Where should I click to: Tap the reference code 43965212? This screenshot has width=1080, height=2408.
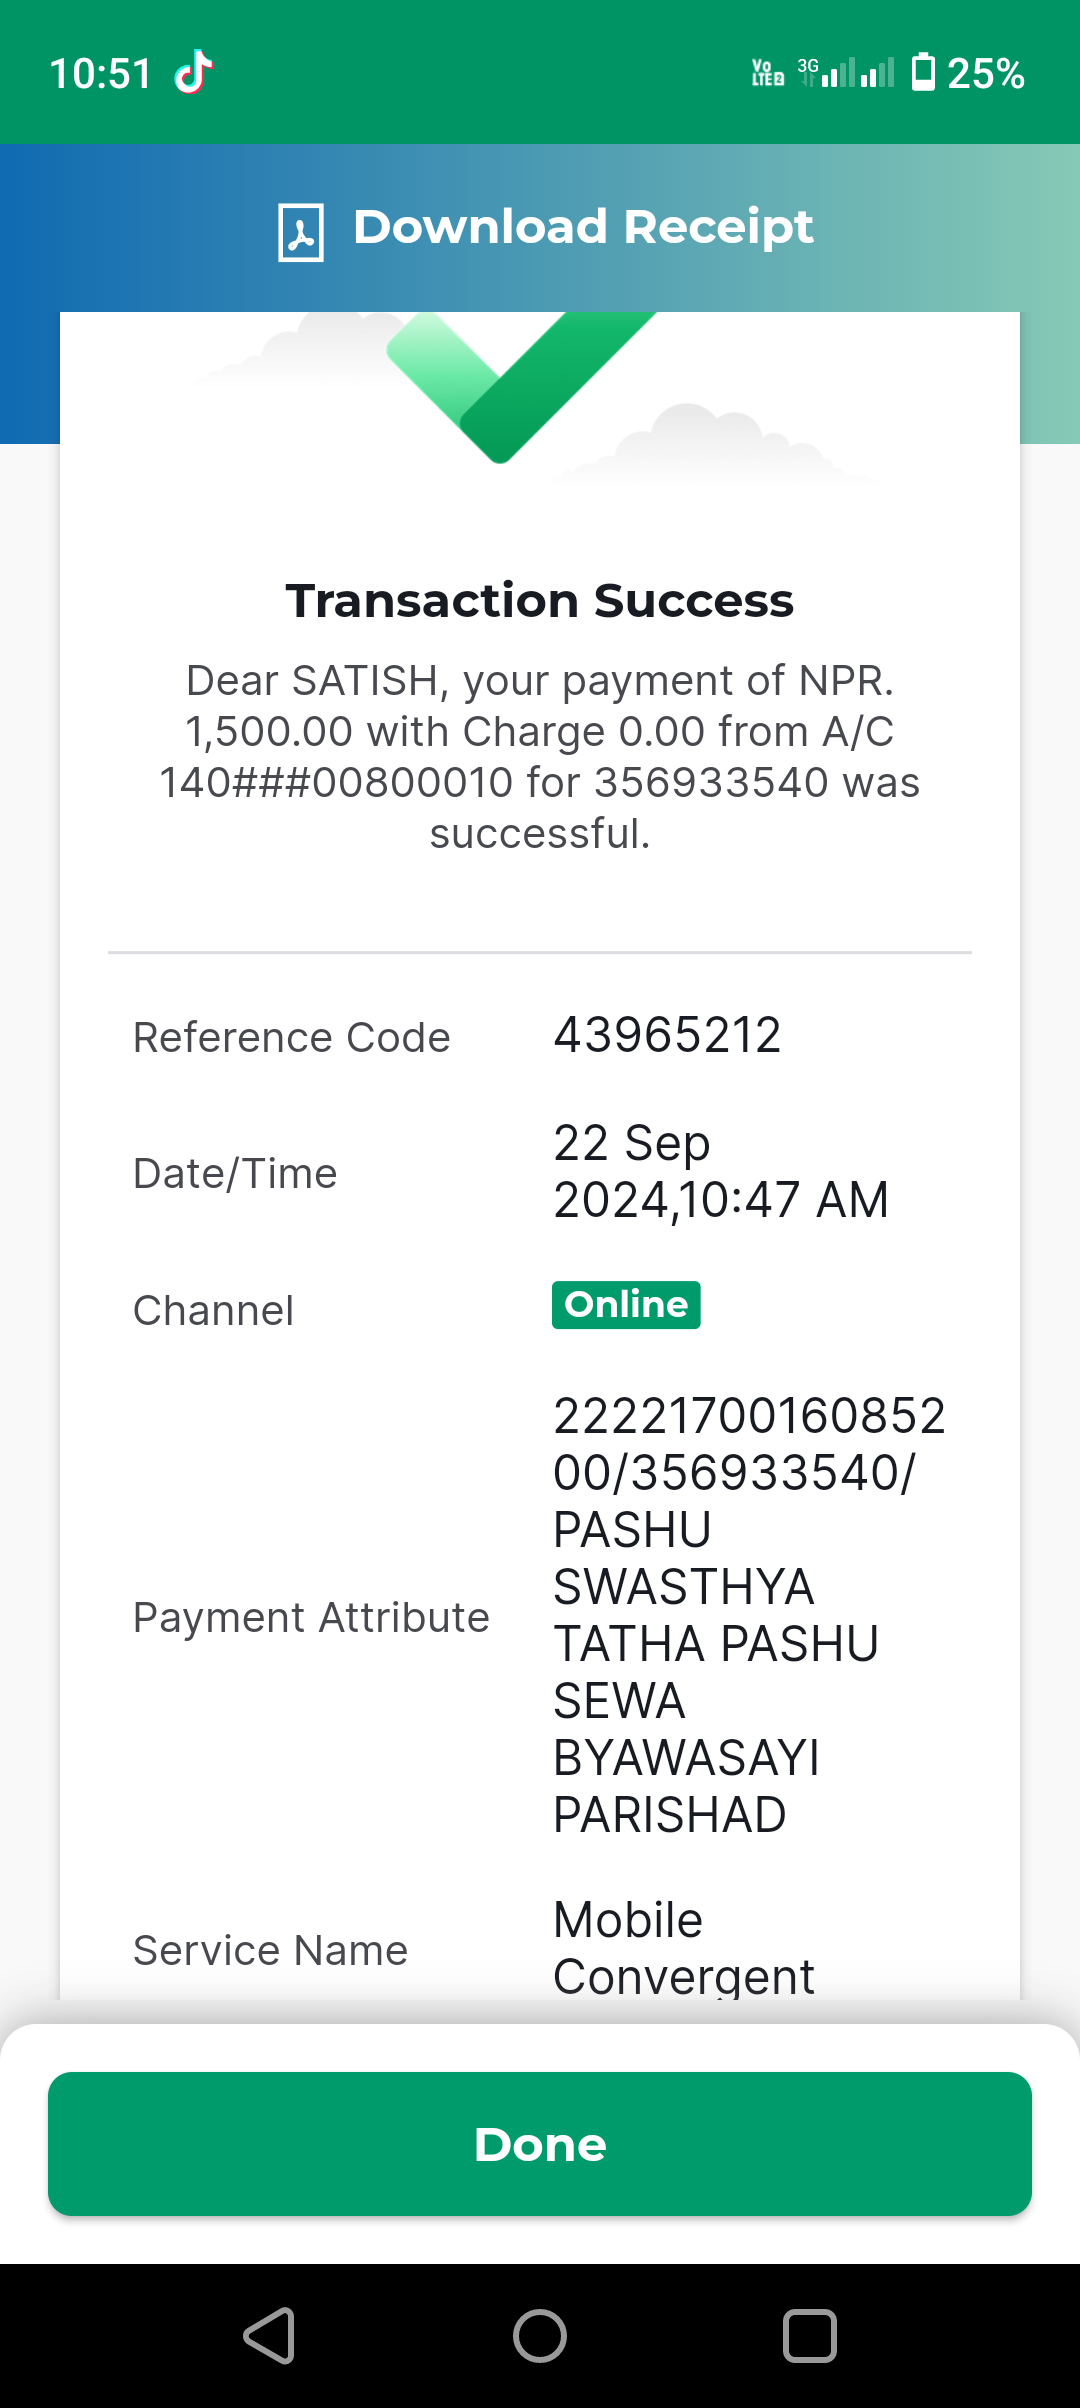coord(667,1035)
